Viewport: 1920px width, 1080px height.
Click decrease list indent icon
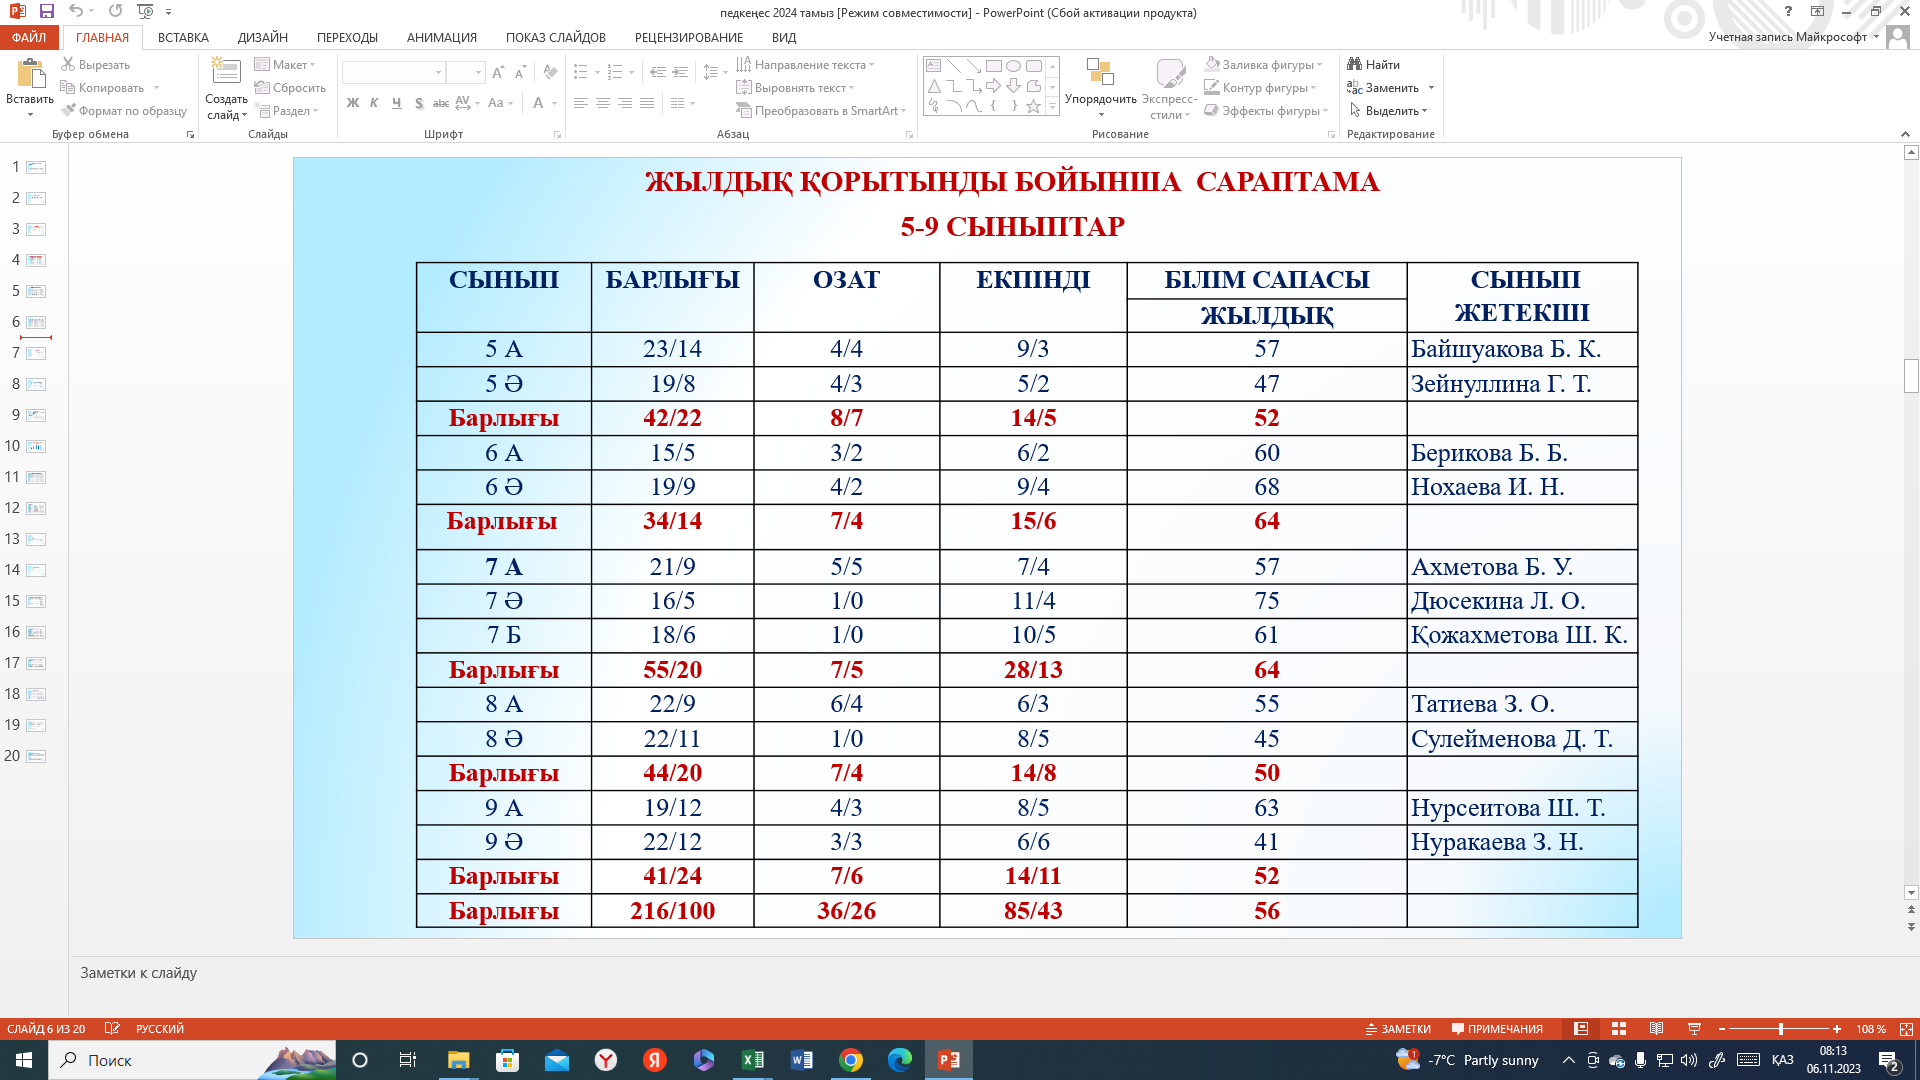(657, 72)
